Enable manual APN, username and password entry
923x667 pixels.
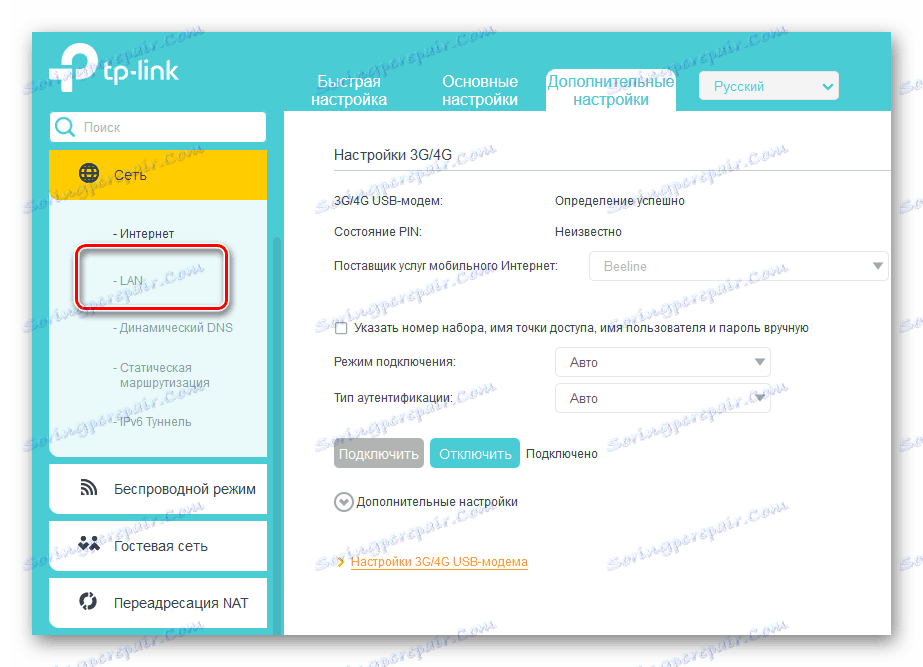(340, 327)
